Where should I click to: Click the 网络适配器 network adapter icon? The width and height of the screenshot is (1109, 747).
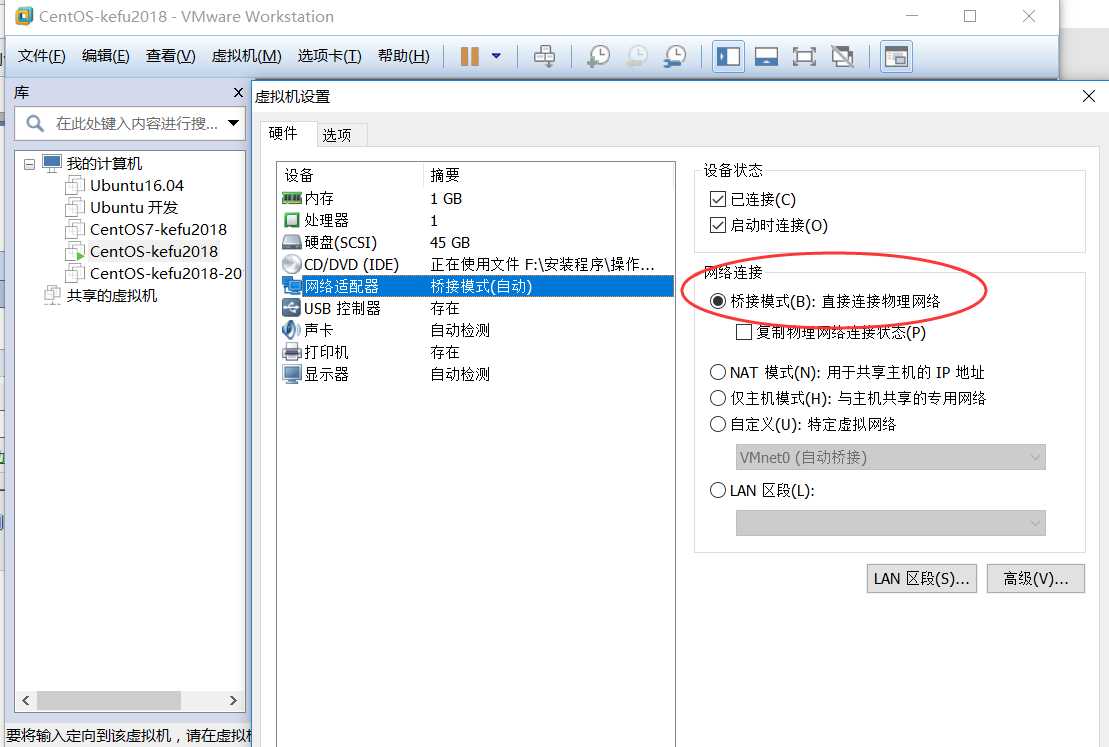click(x=292, y=286)
